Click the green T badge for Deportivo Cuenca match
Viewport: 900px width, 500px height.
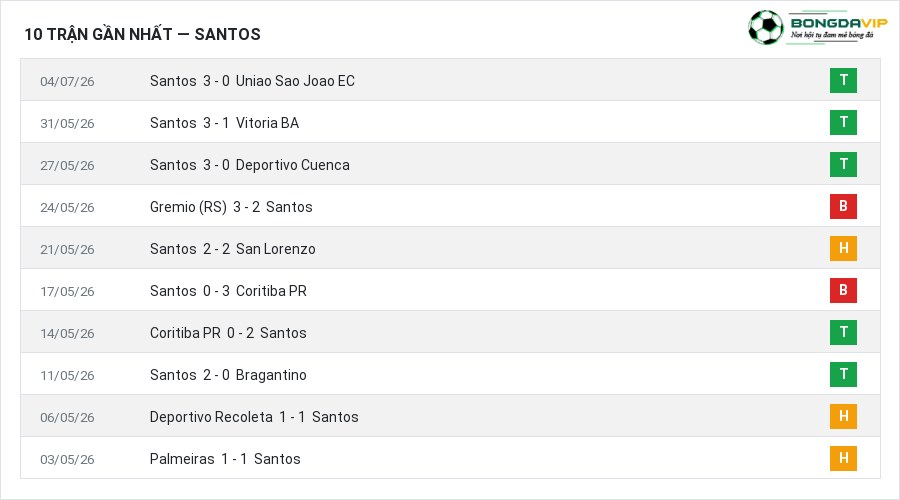843,164
